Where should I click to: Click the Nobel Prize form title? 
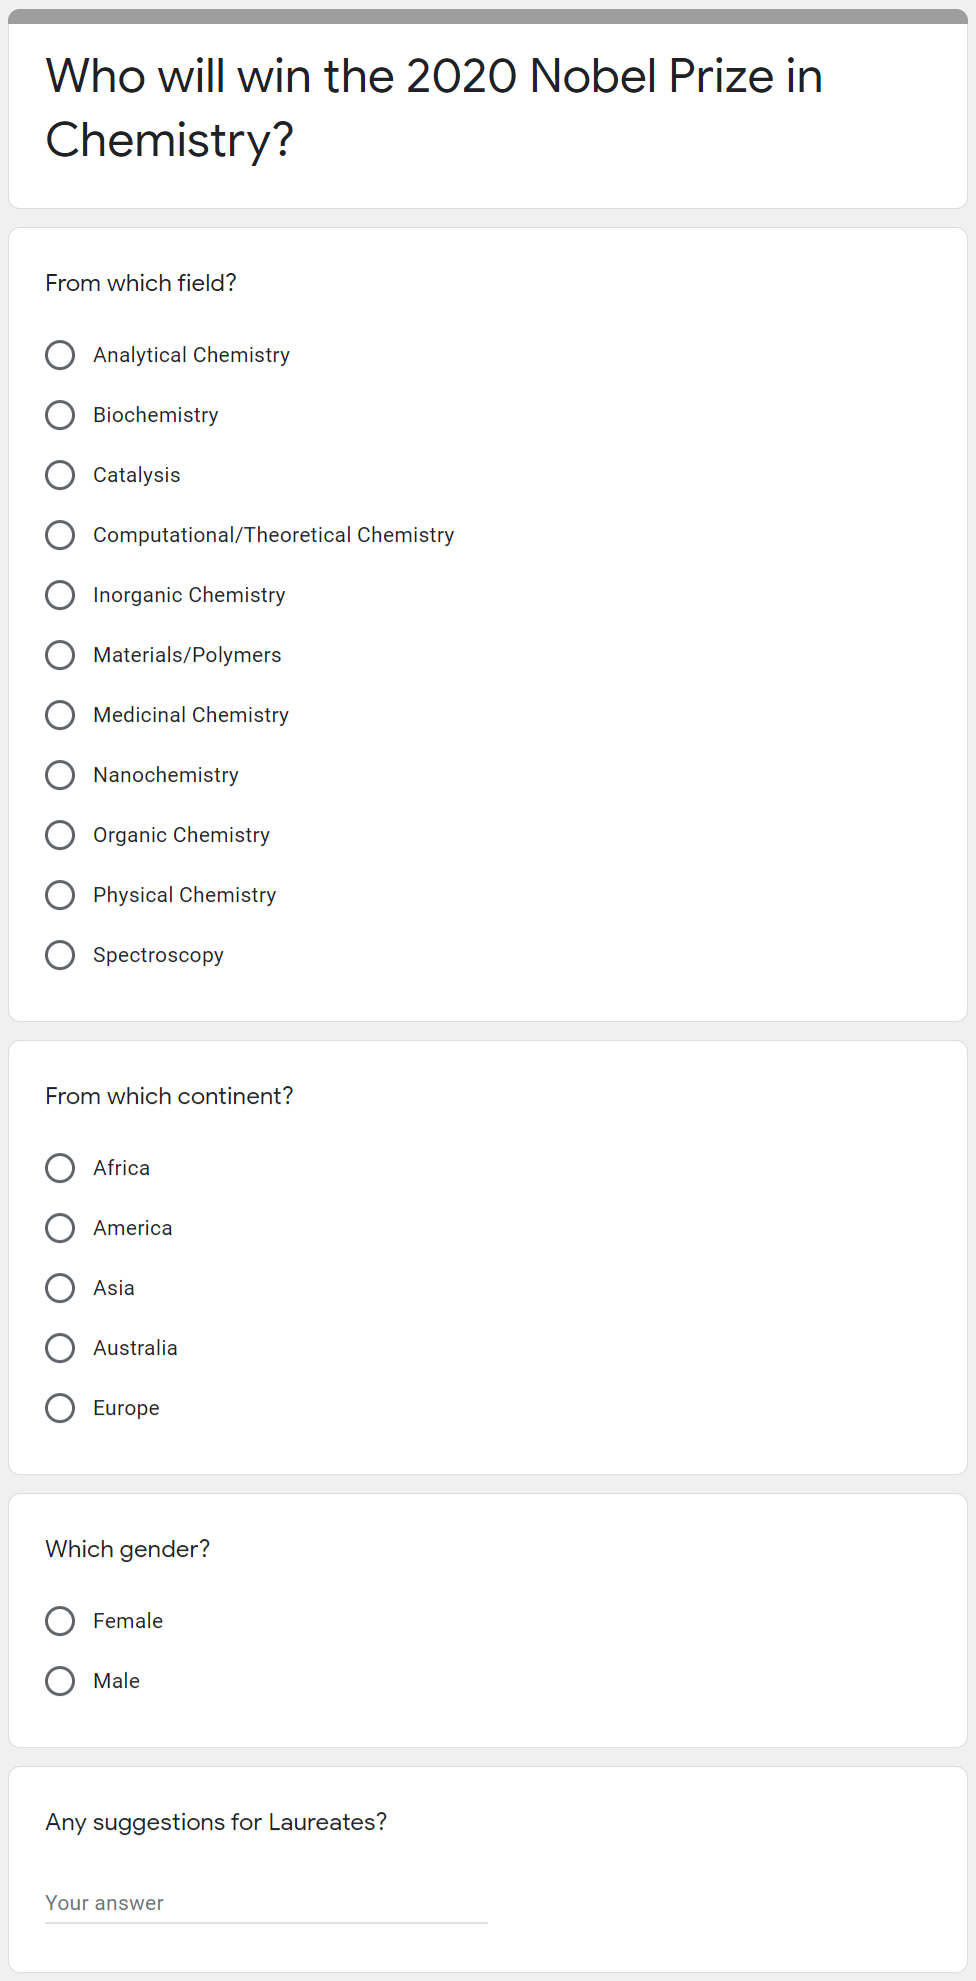click(x=434, y=108)
